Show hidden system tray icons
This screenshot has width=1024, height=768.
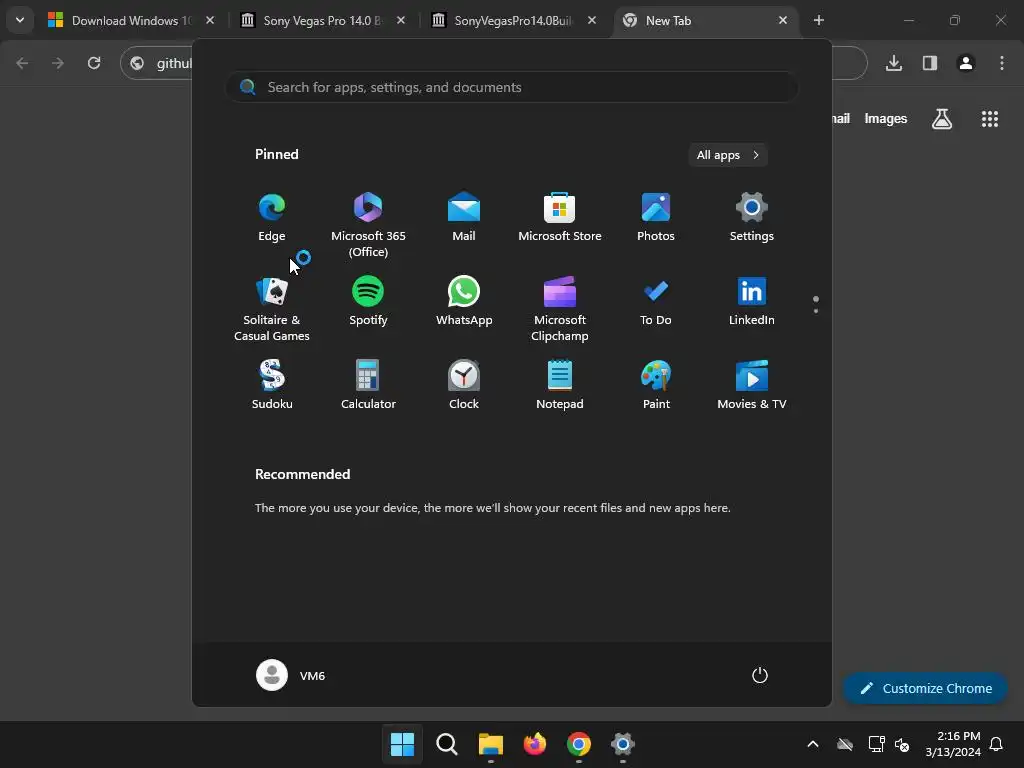coord(812,744)
